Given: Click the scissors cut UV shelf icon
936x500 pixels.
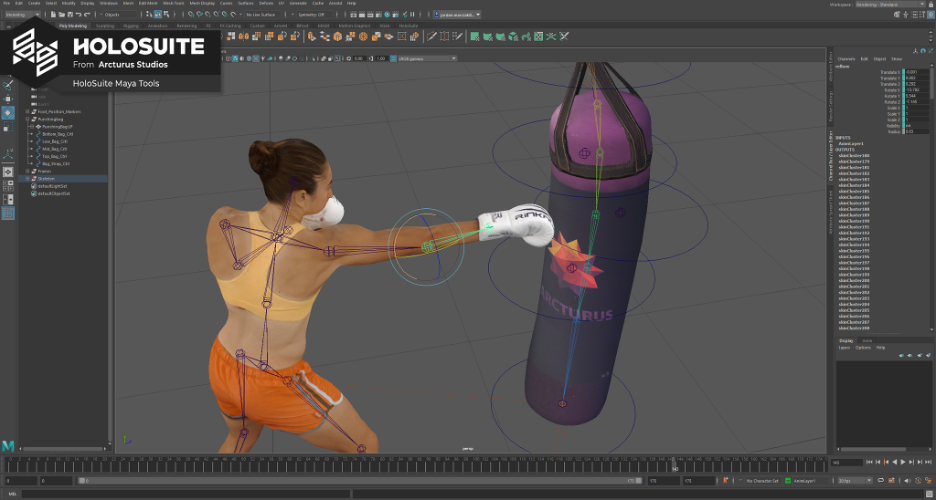Looking at the screenshot, I should (565, 36).
